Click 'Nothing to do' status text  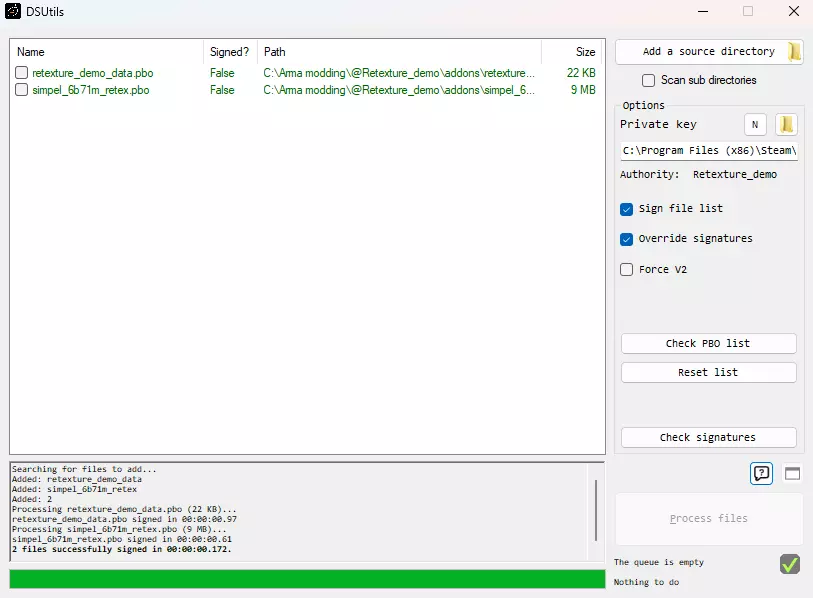pos(647,582)
